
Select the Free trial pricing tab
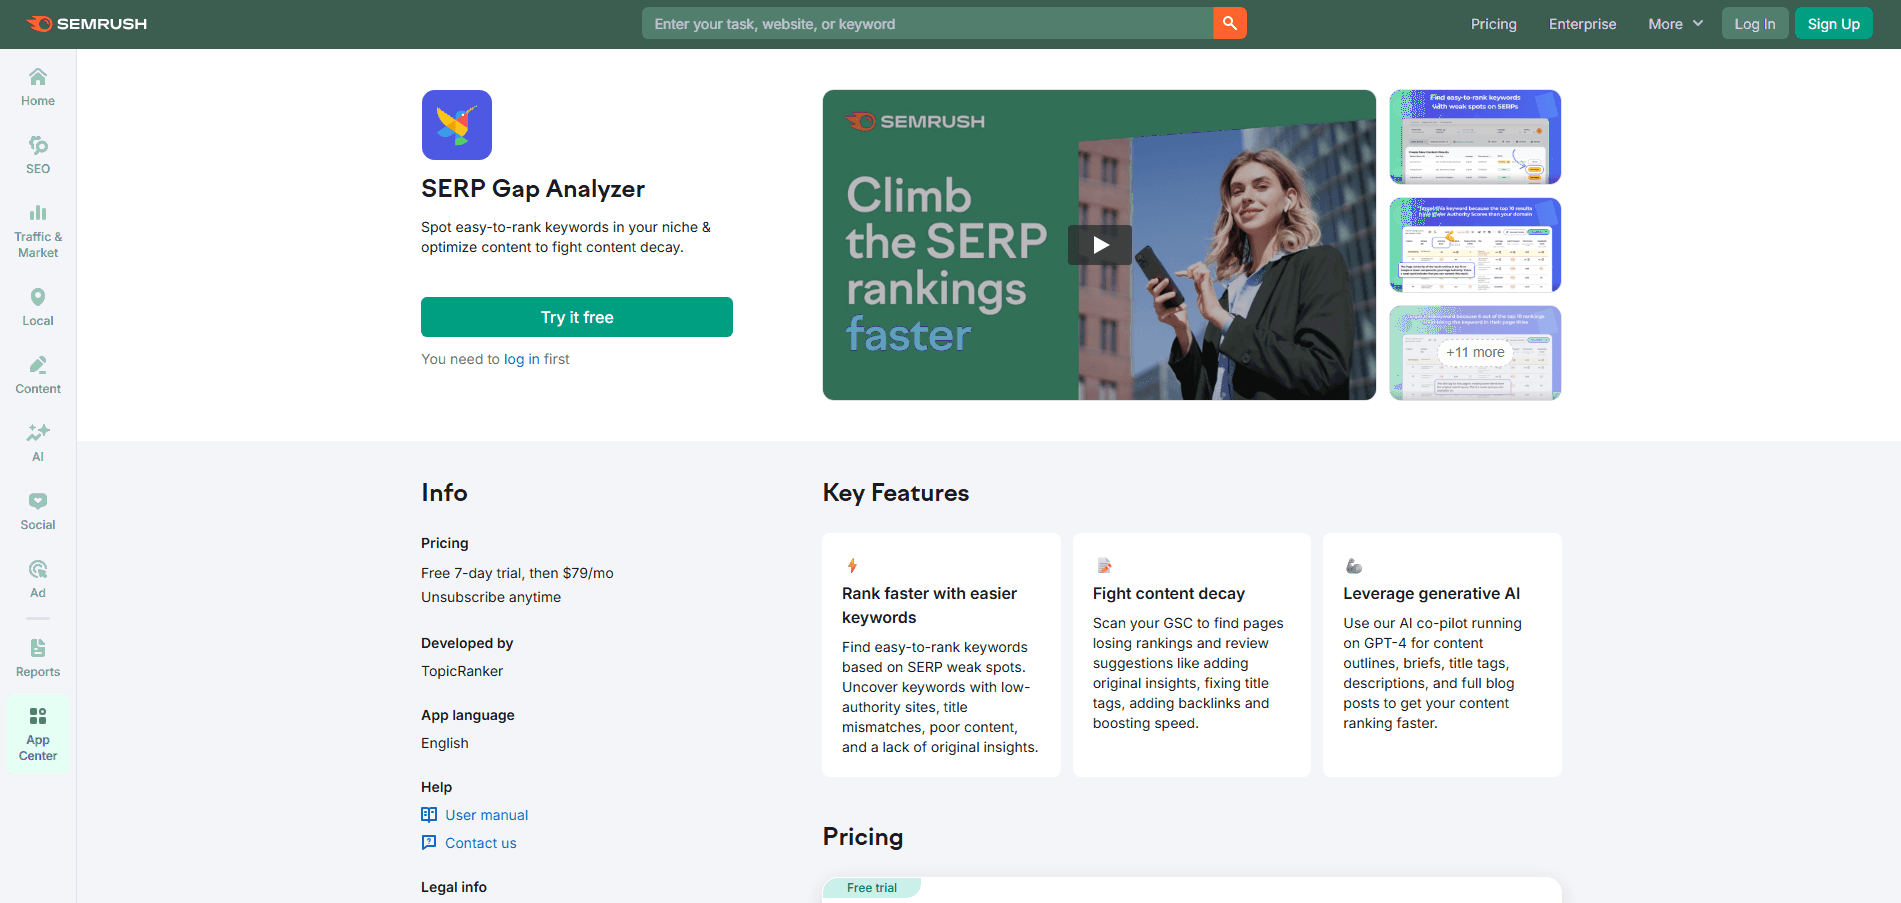[872, 888]
